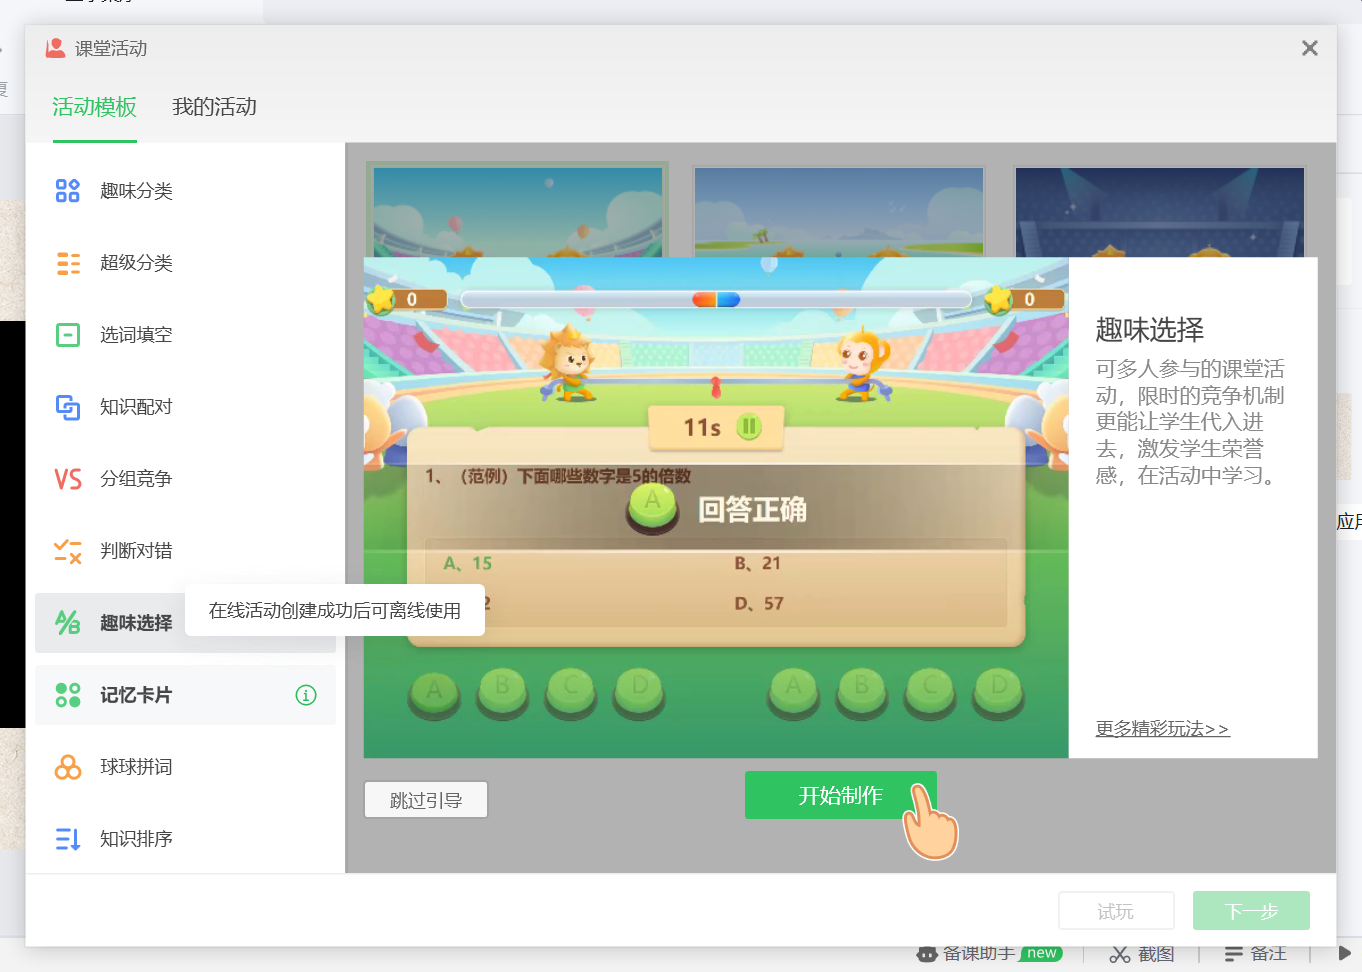Image resolution: width=1362 pixels, height=972 pixels.
Task: Click the 超级分类 orange list icon
Action: 68,263
